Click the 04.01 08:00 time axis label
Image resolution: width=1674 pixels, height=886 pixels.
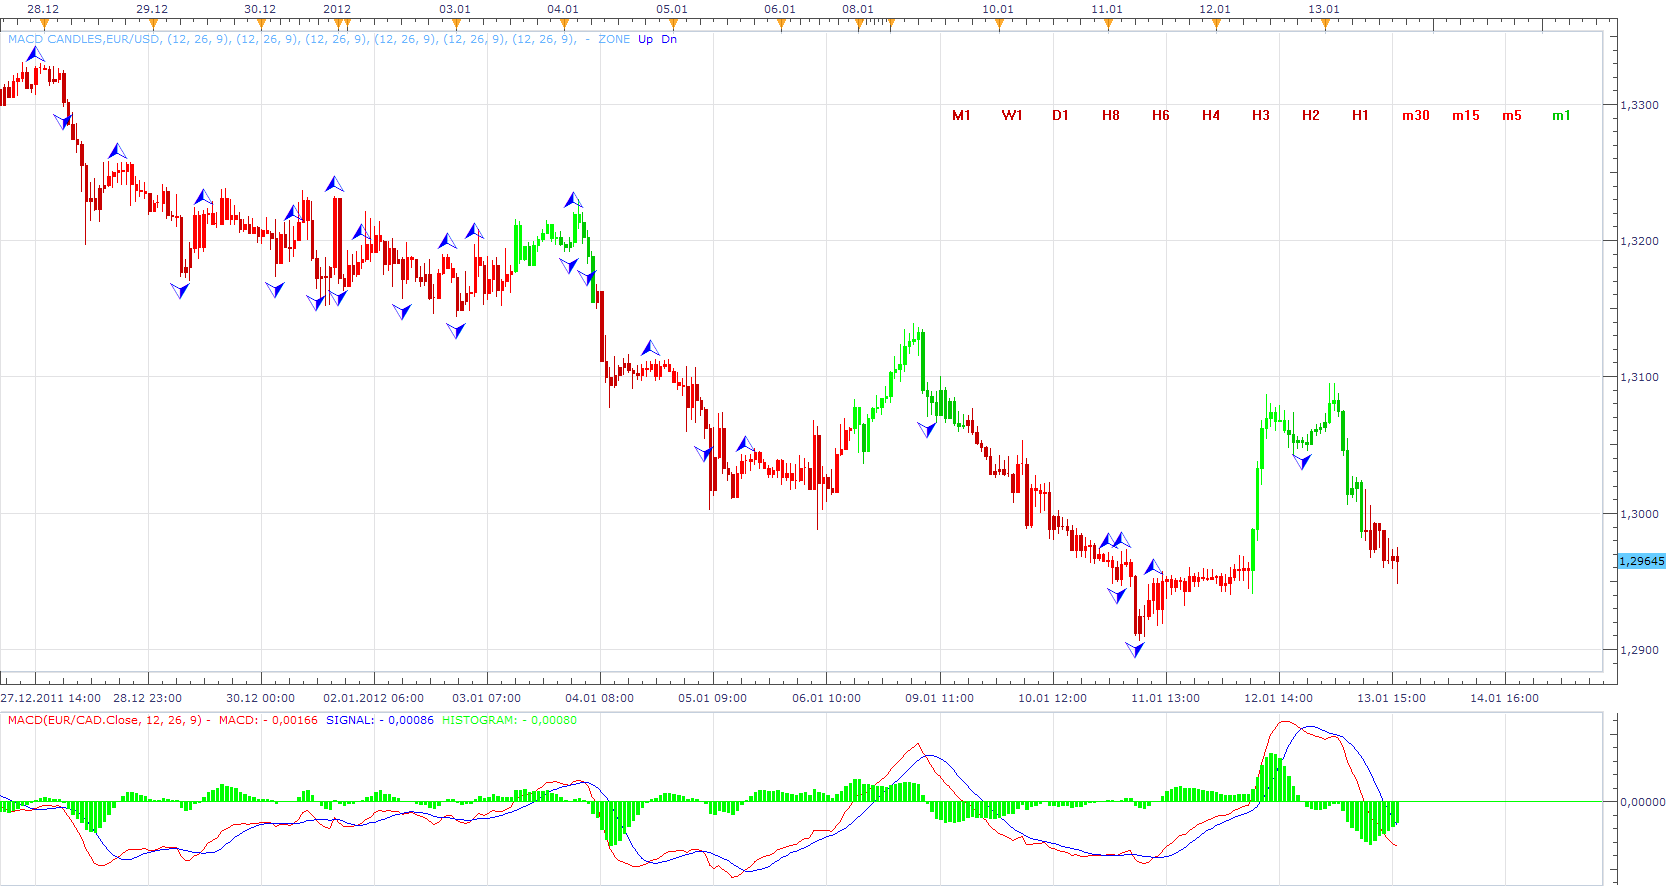(x=600, y=698)
